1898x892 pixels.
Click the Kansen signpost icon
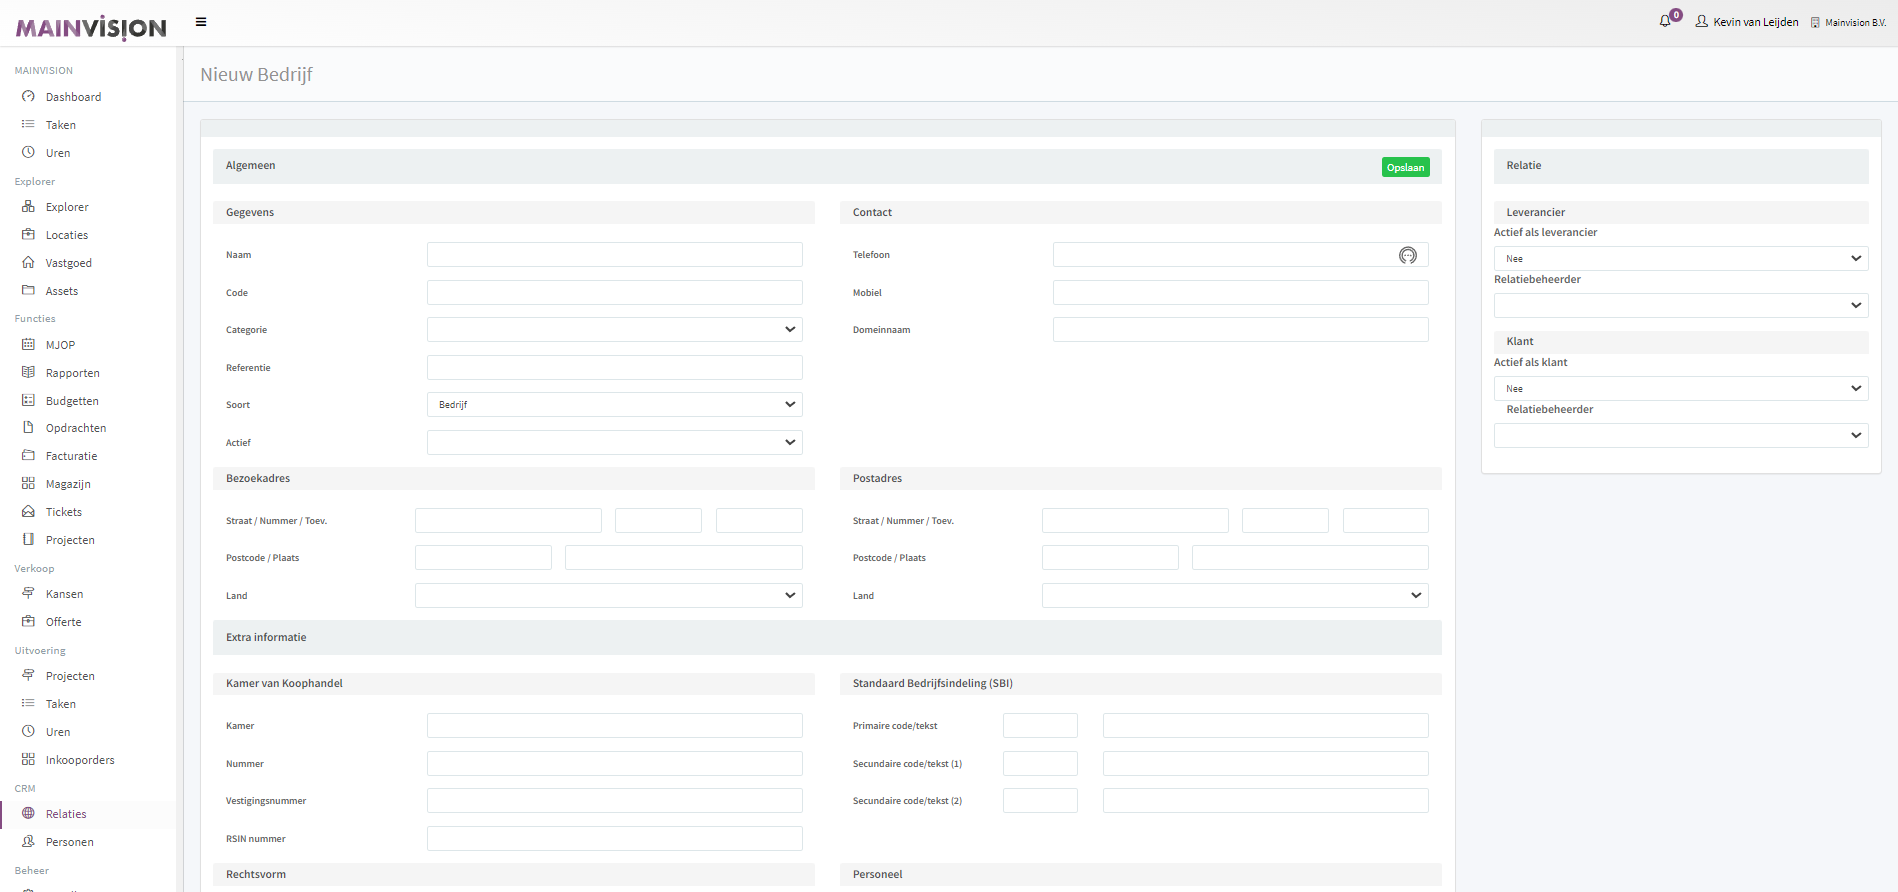28,594
